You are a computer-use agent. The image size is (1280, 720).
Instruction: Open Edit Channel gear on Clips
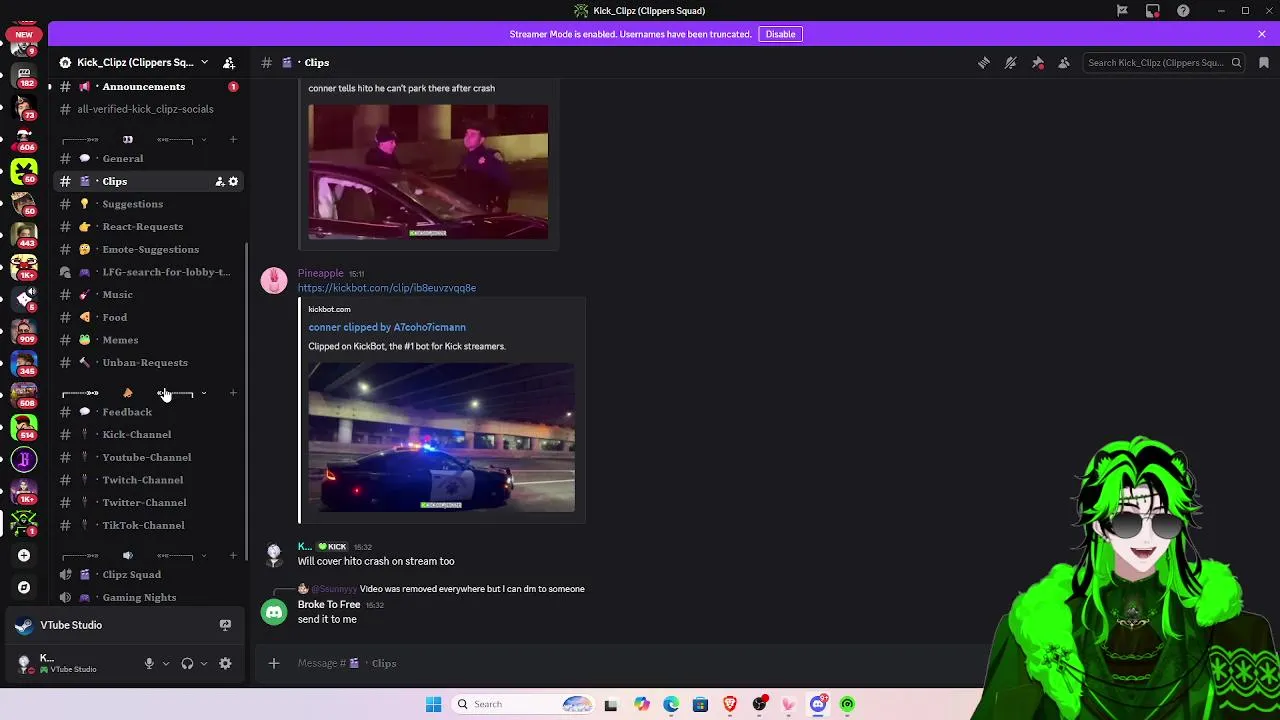(233, 181)
